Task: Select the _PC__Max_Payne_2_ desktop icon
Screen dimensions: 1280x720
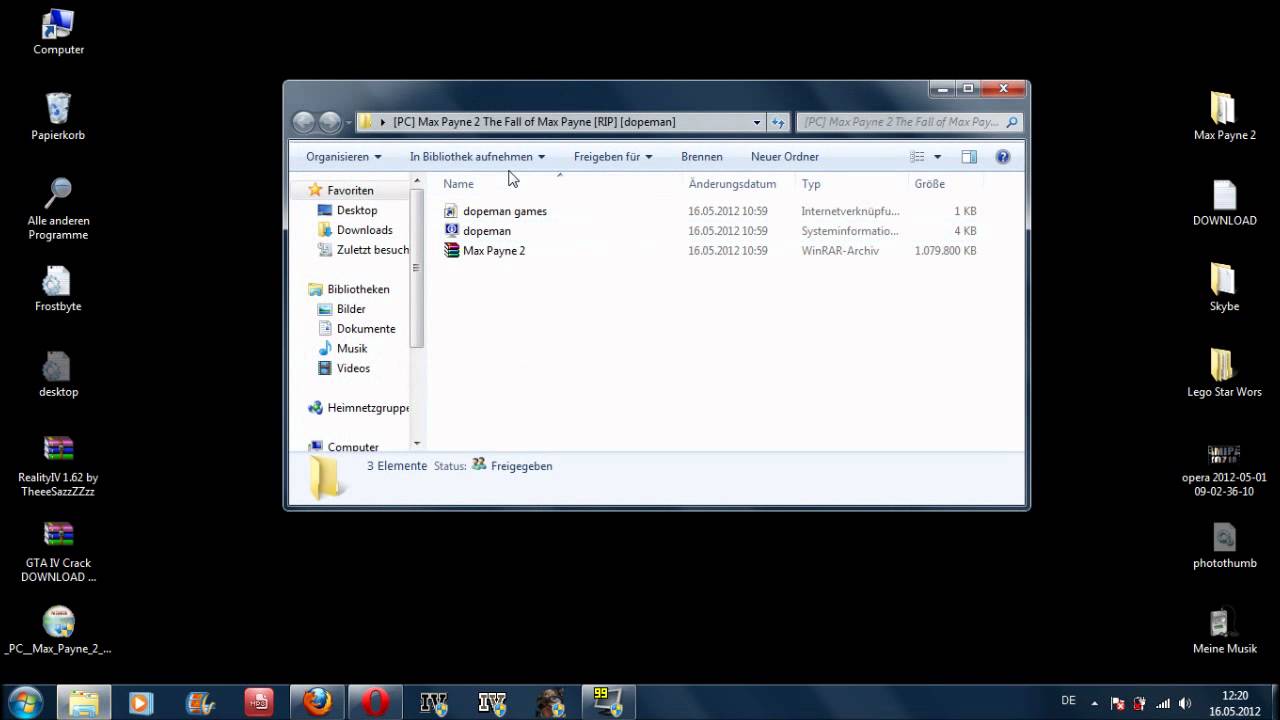Action: [x=58, y=631]
